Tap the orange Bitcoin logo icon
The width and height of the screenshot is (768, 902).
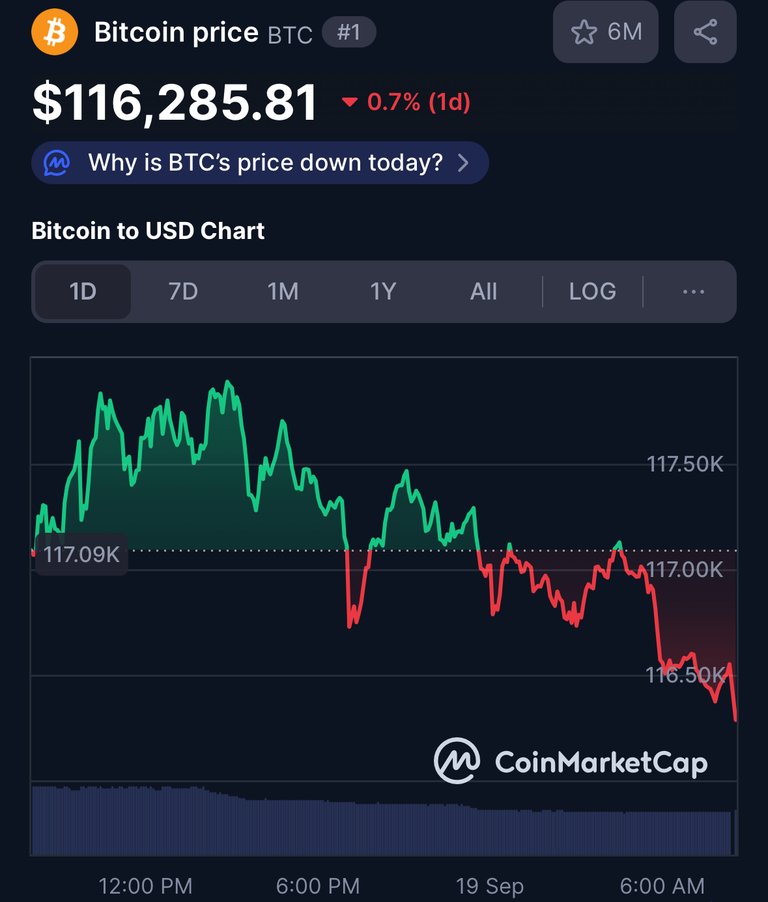tap(54, 31)
